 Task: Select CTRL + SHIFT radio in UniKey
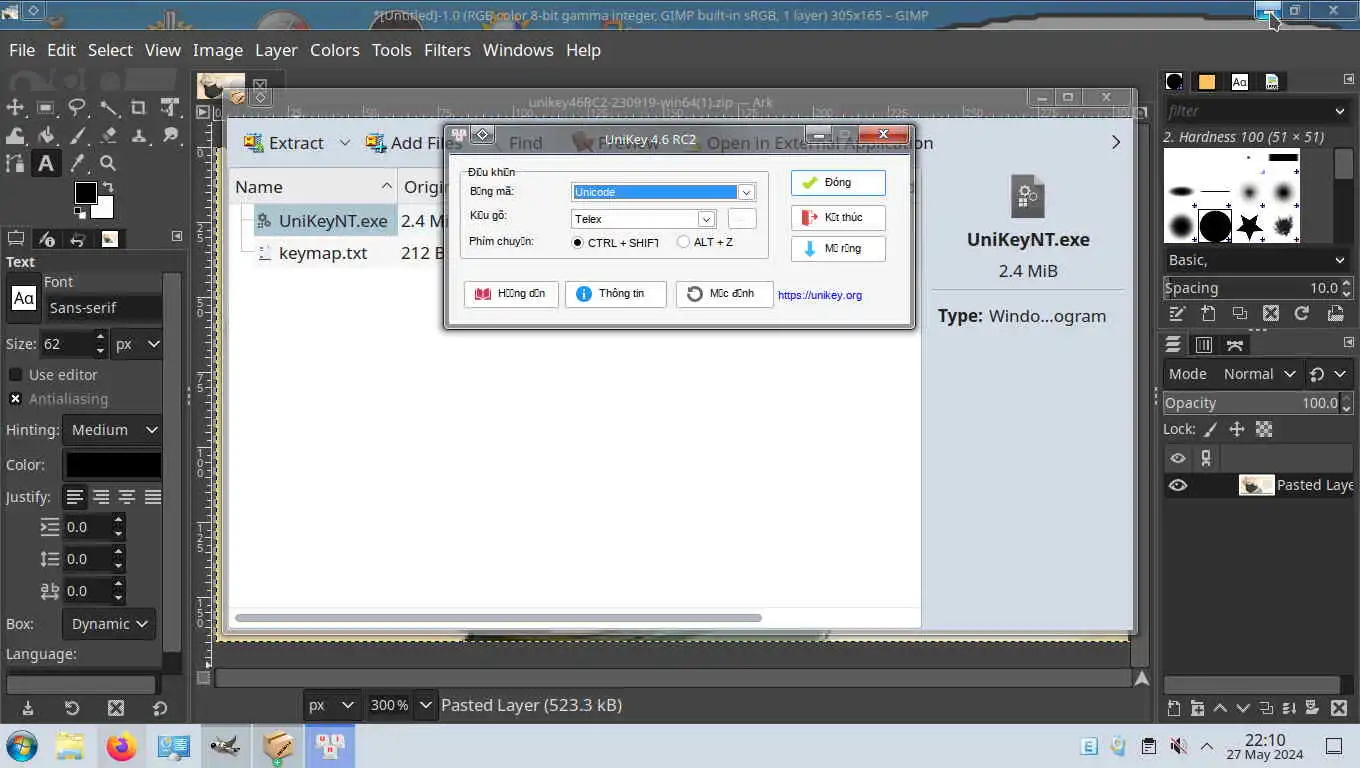tap(577, 242)
